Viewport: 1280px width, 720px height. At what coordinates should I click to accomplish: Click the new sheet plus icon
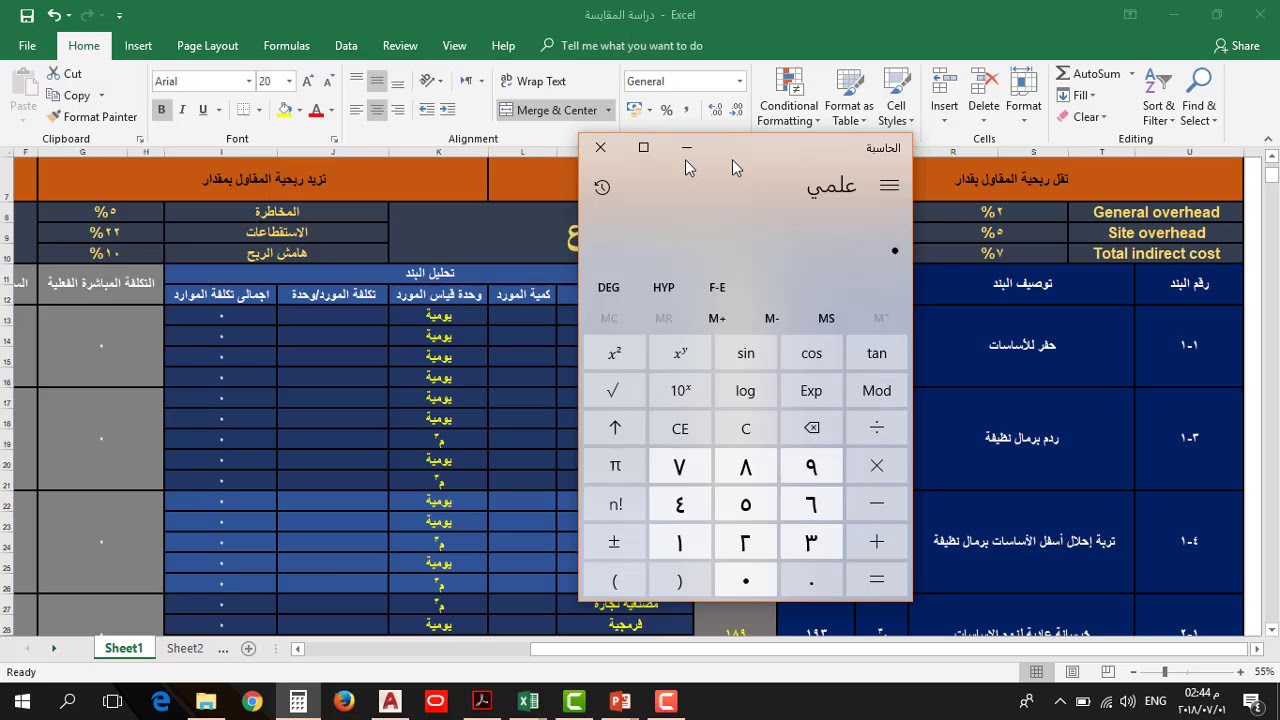248,649
